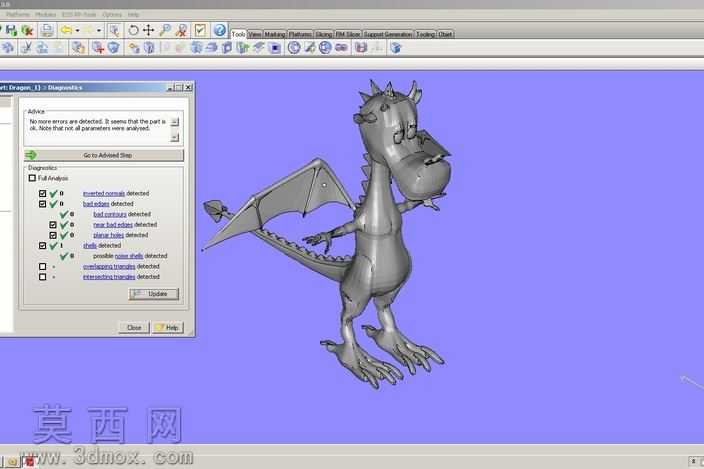
Task: Follow the noise shells link
Action: click(129, 256)
